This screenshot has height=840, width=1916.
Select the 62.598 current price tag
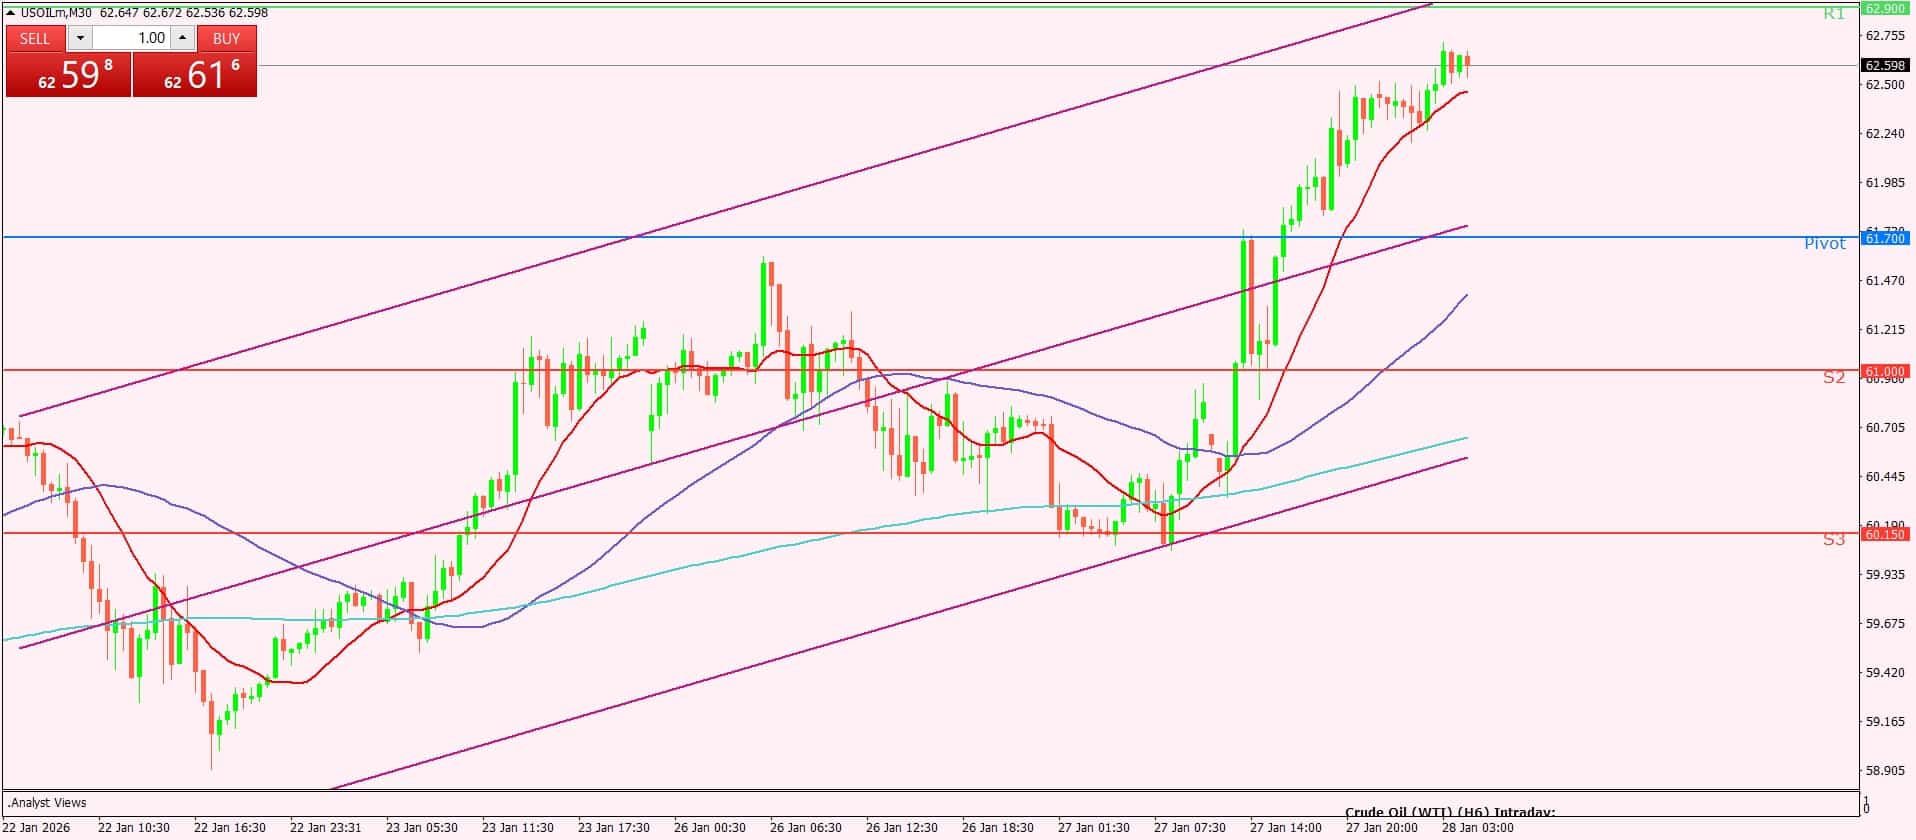1886,66
